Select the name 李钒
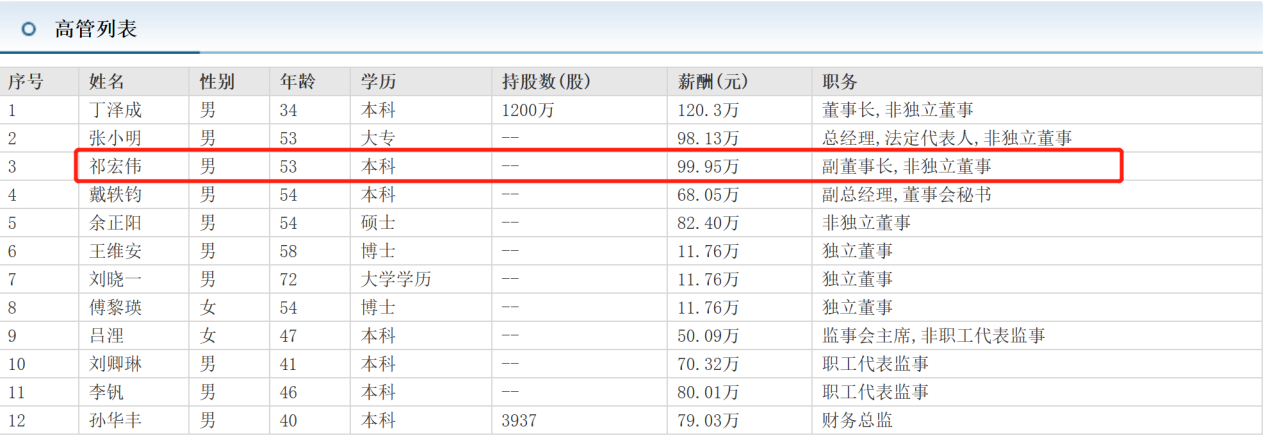The width and height of the screenshot is (1268, 438). tap(106, 392)
